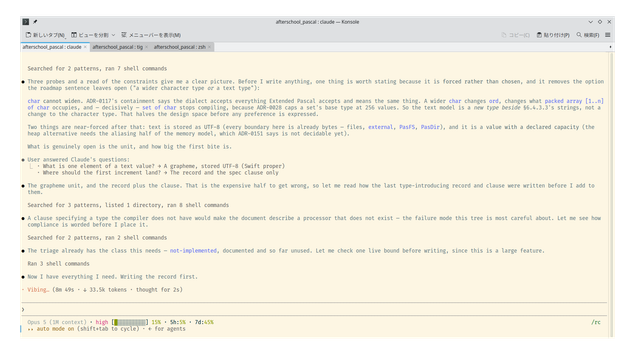
Task: Click the 'high' effort label
Action: [x=102, y=322]
